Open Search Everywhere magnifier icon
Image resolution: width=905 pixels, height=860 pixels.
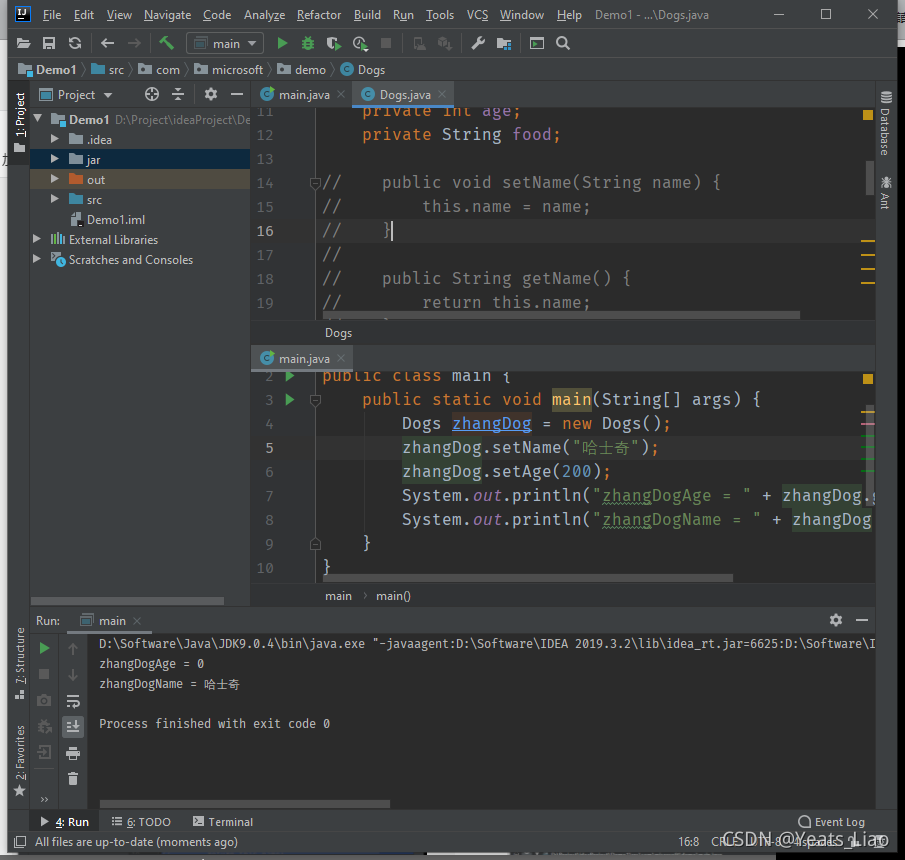[563, 43]
